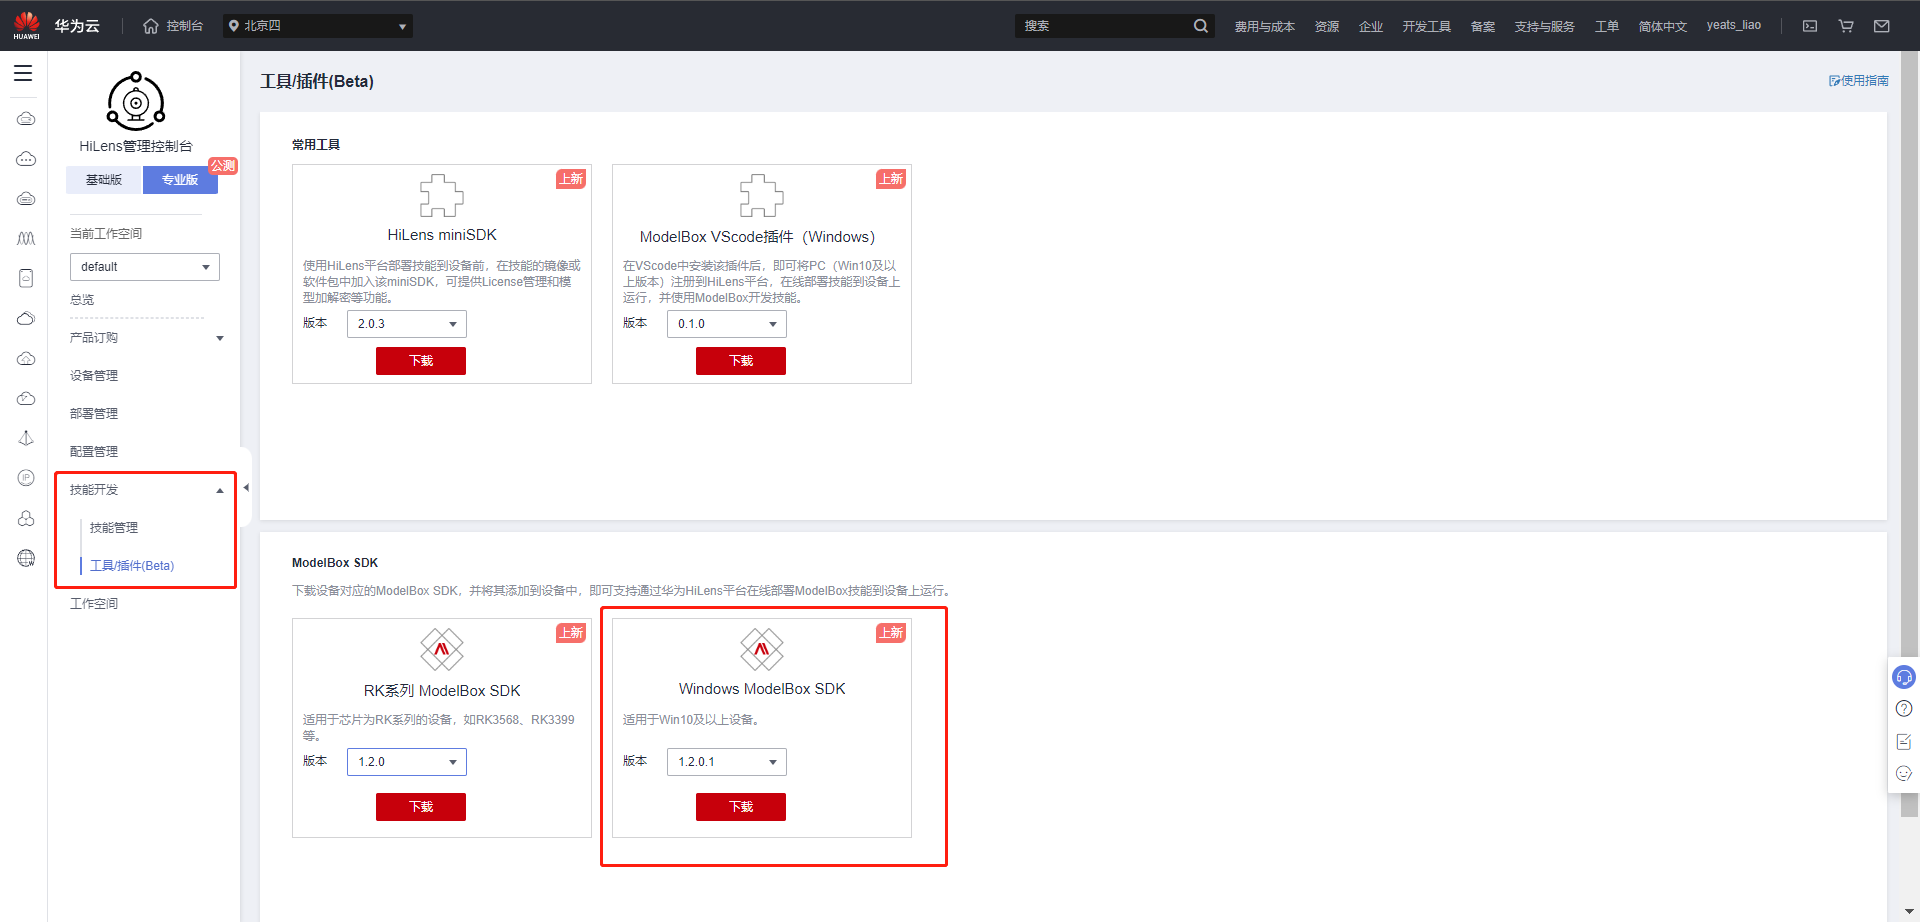Viewport: 1920px width, 922px height.
Task: Click the sailboat icon in left rail
Action: (x=26, y=438)
